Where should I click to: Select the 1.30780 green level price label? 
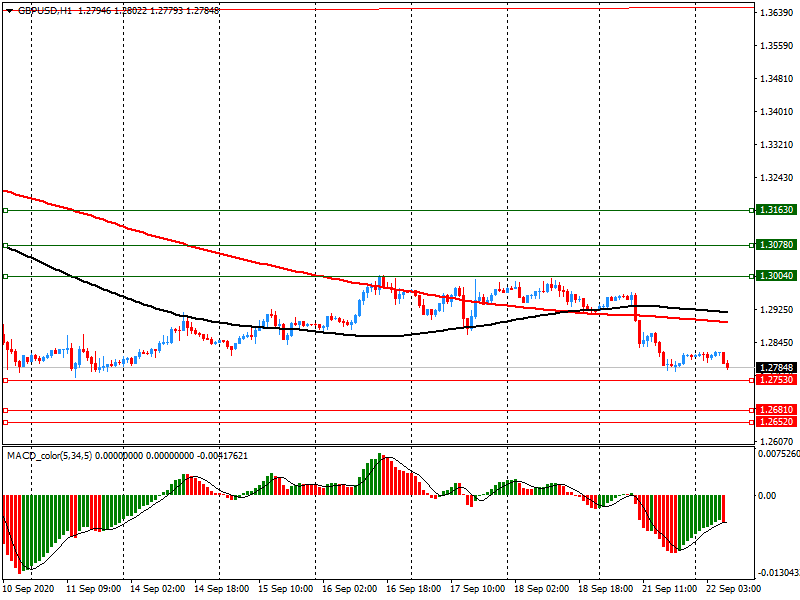click(776, 245)
